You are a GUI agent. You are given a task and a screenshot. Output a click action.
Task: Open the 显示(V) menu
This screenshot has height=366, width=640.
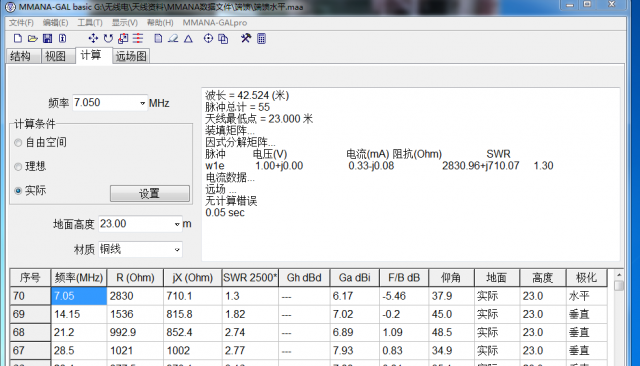coord(125,23)
